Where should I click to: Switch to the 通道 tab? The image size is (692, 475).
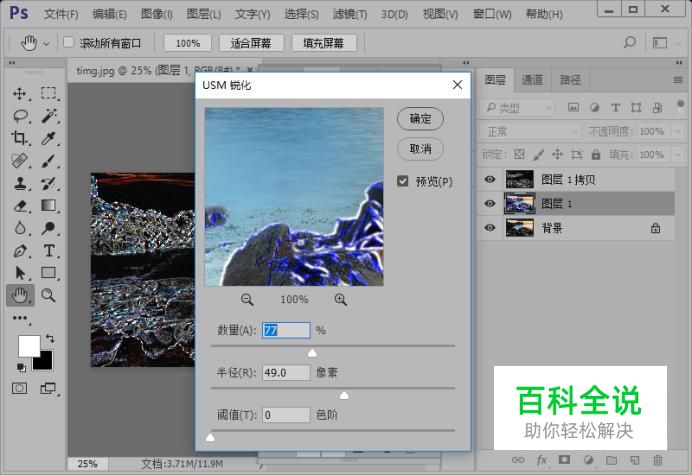point(532,80)
